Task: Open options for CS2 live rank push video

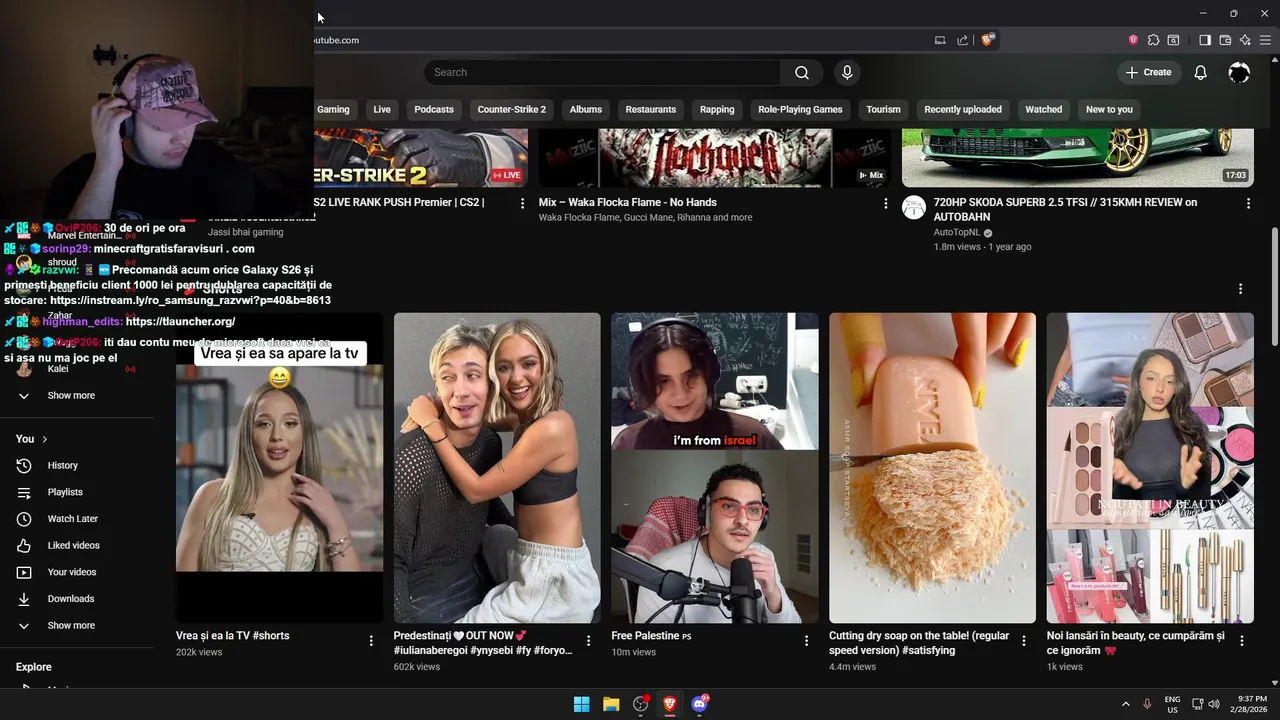Action: [x=522, y=203]
